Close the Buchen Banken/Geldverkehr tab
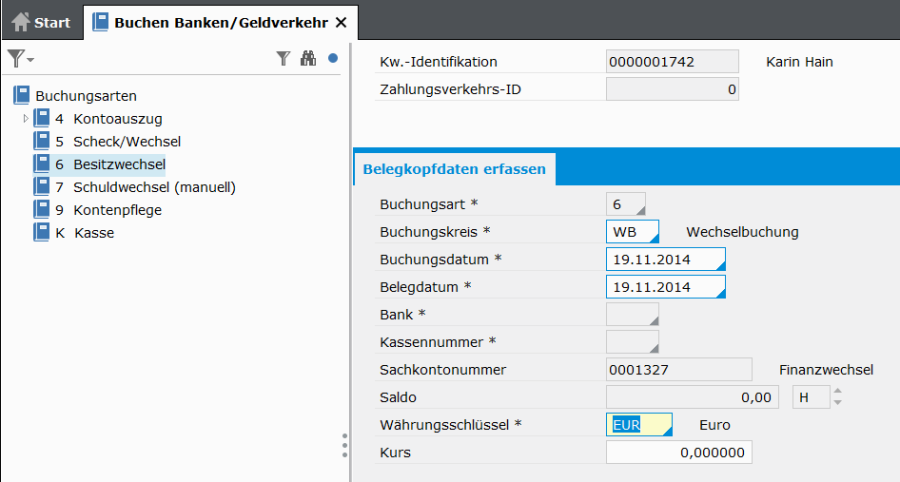 341,22
